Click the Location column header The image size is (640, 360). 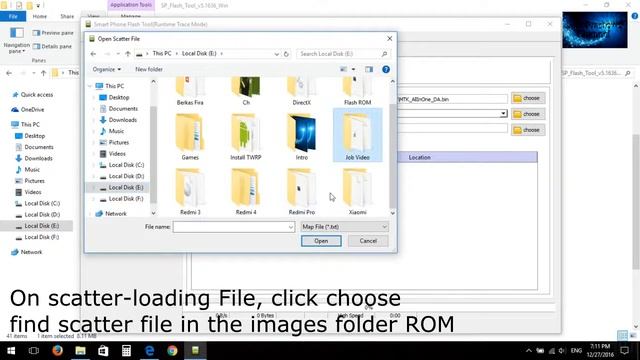(x=420, y=158)
